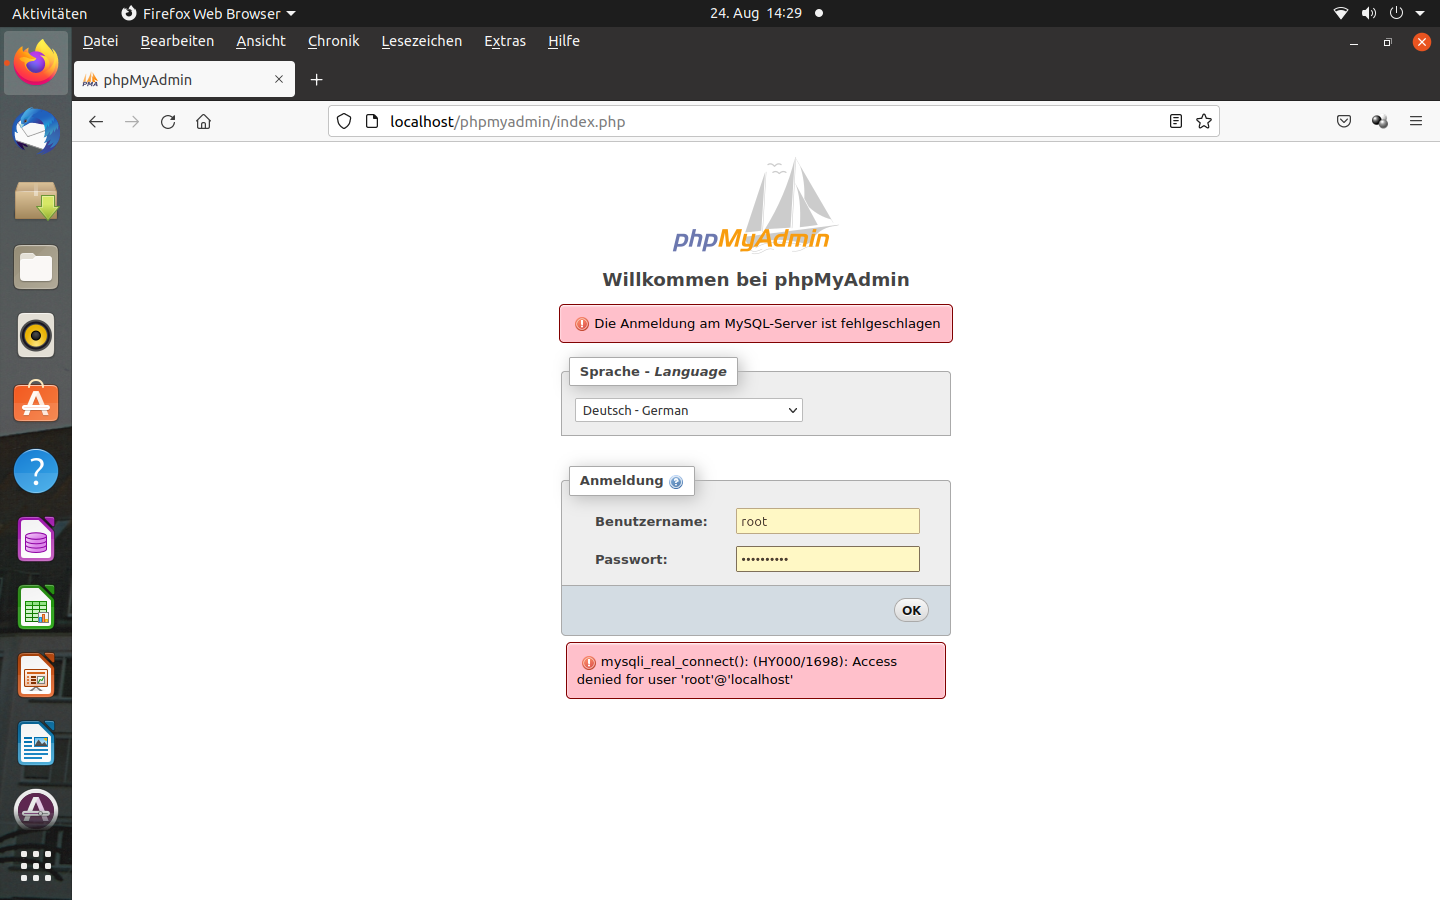Open the Extras menu
The width and height of the screenshot is (1440, 900).
pos(505,41)
